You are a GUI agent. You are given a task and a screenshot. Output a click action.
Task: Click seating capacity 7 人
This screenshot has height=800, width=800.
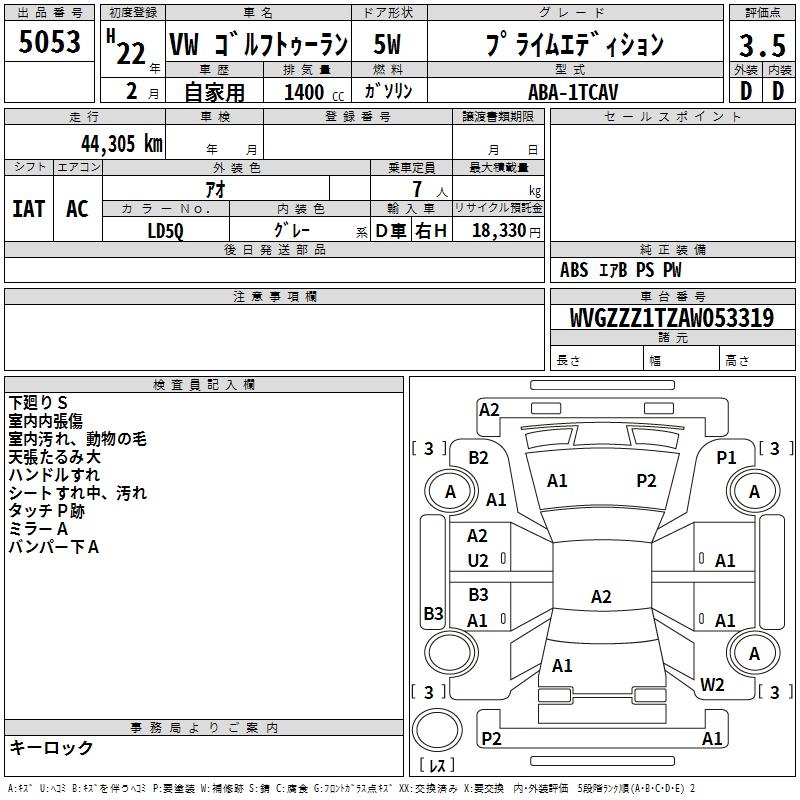coord(429,190)
